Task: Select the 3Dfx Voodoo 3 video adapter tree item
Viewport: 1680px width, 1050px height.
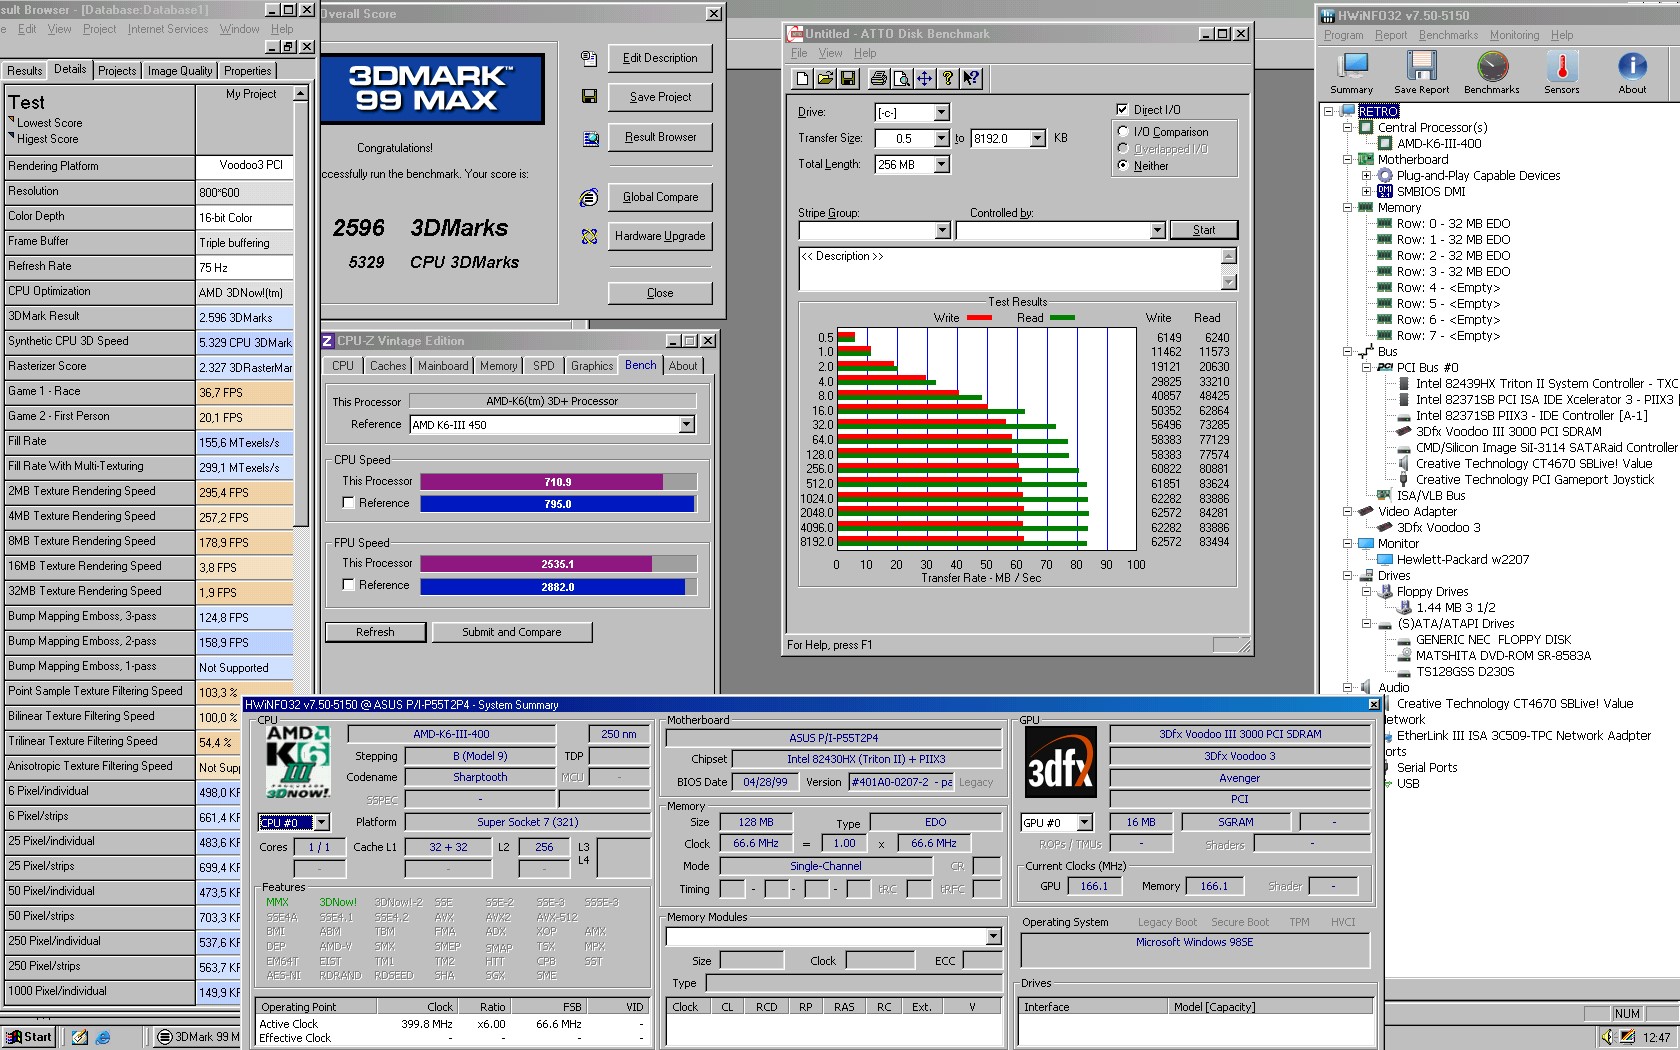Action: coord(1438,528)
